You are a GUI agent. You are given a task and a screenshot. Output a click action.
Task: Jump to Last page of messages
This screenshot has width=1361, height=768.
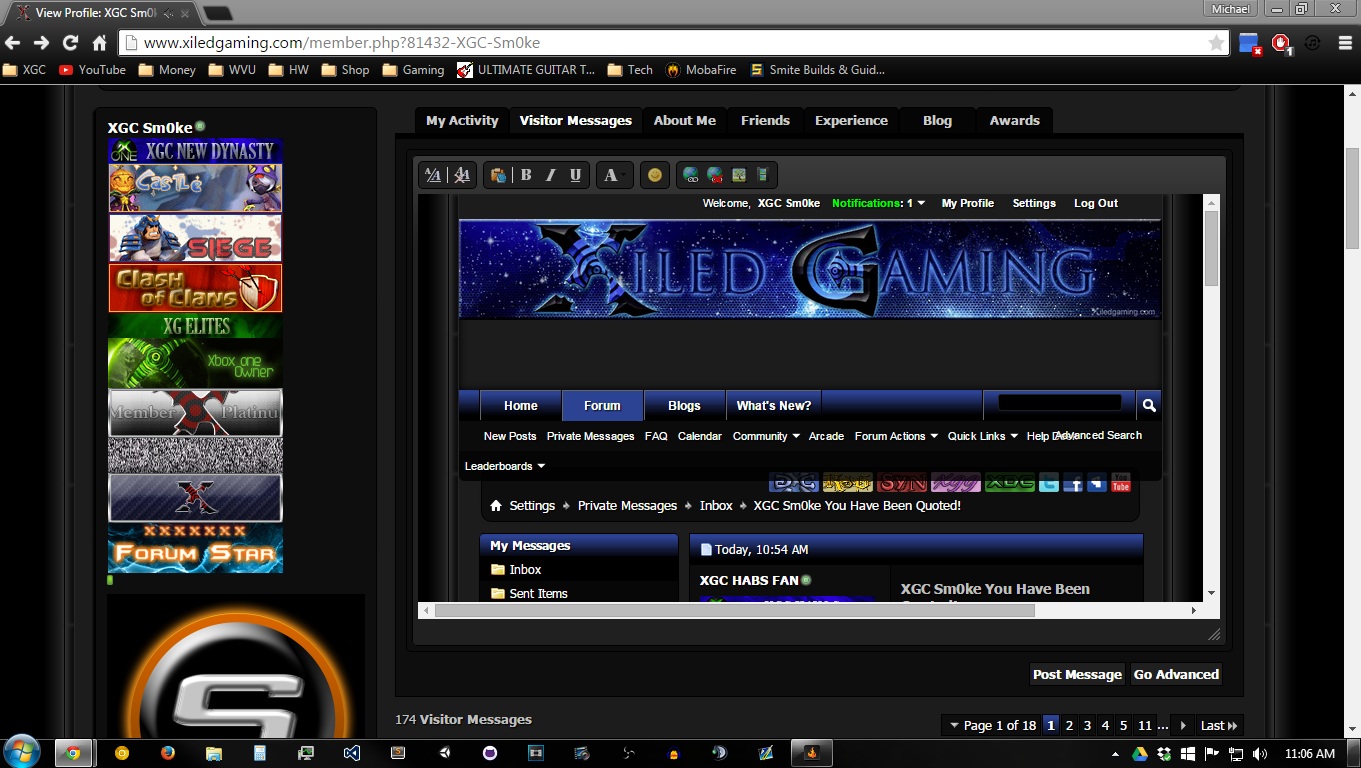(x=1219, y=725)
